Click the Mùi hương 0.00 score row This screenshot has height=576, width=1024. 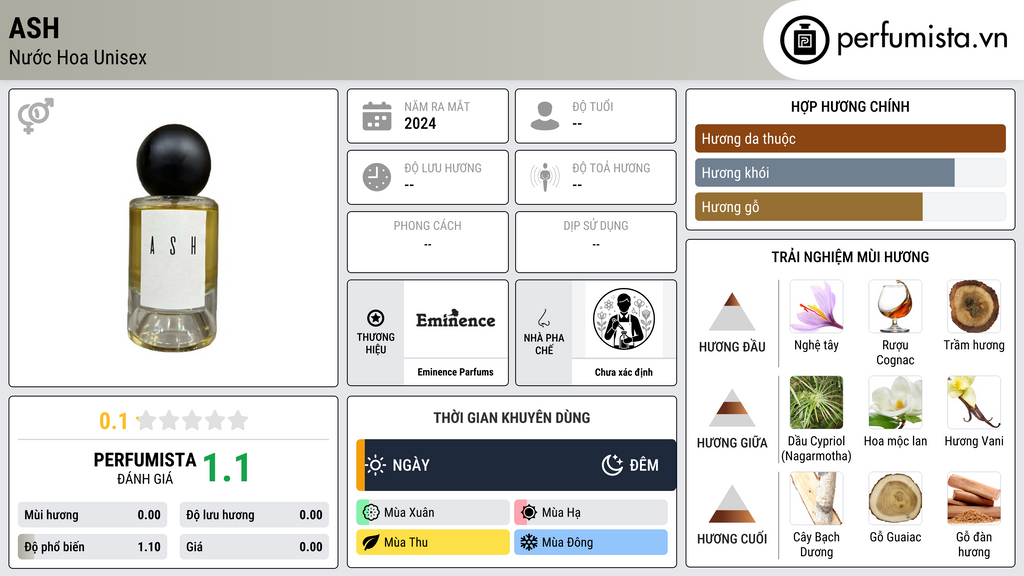coord(92,515)
